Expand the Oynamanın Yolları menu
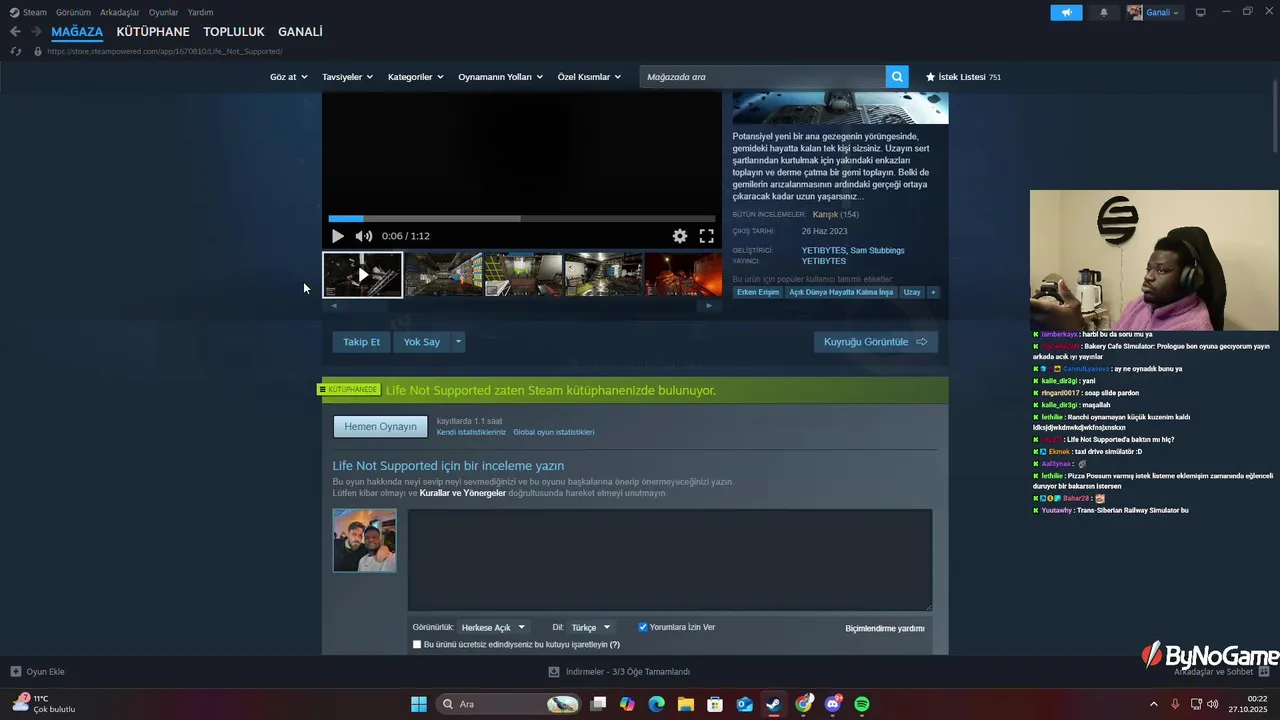Viewport: 1280px width, 720px height. point(500,77)
